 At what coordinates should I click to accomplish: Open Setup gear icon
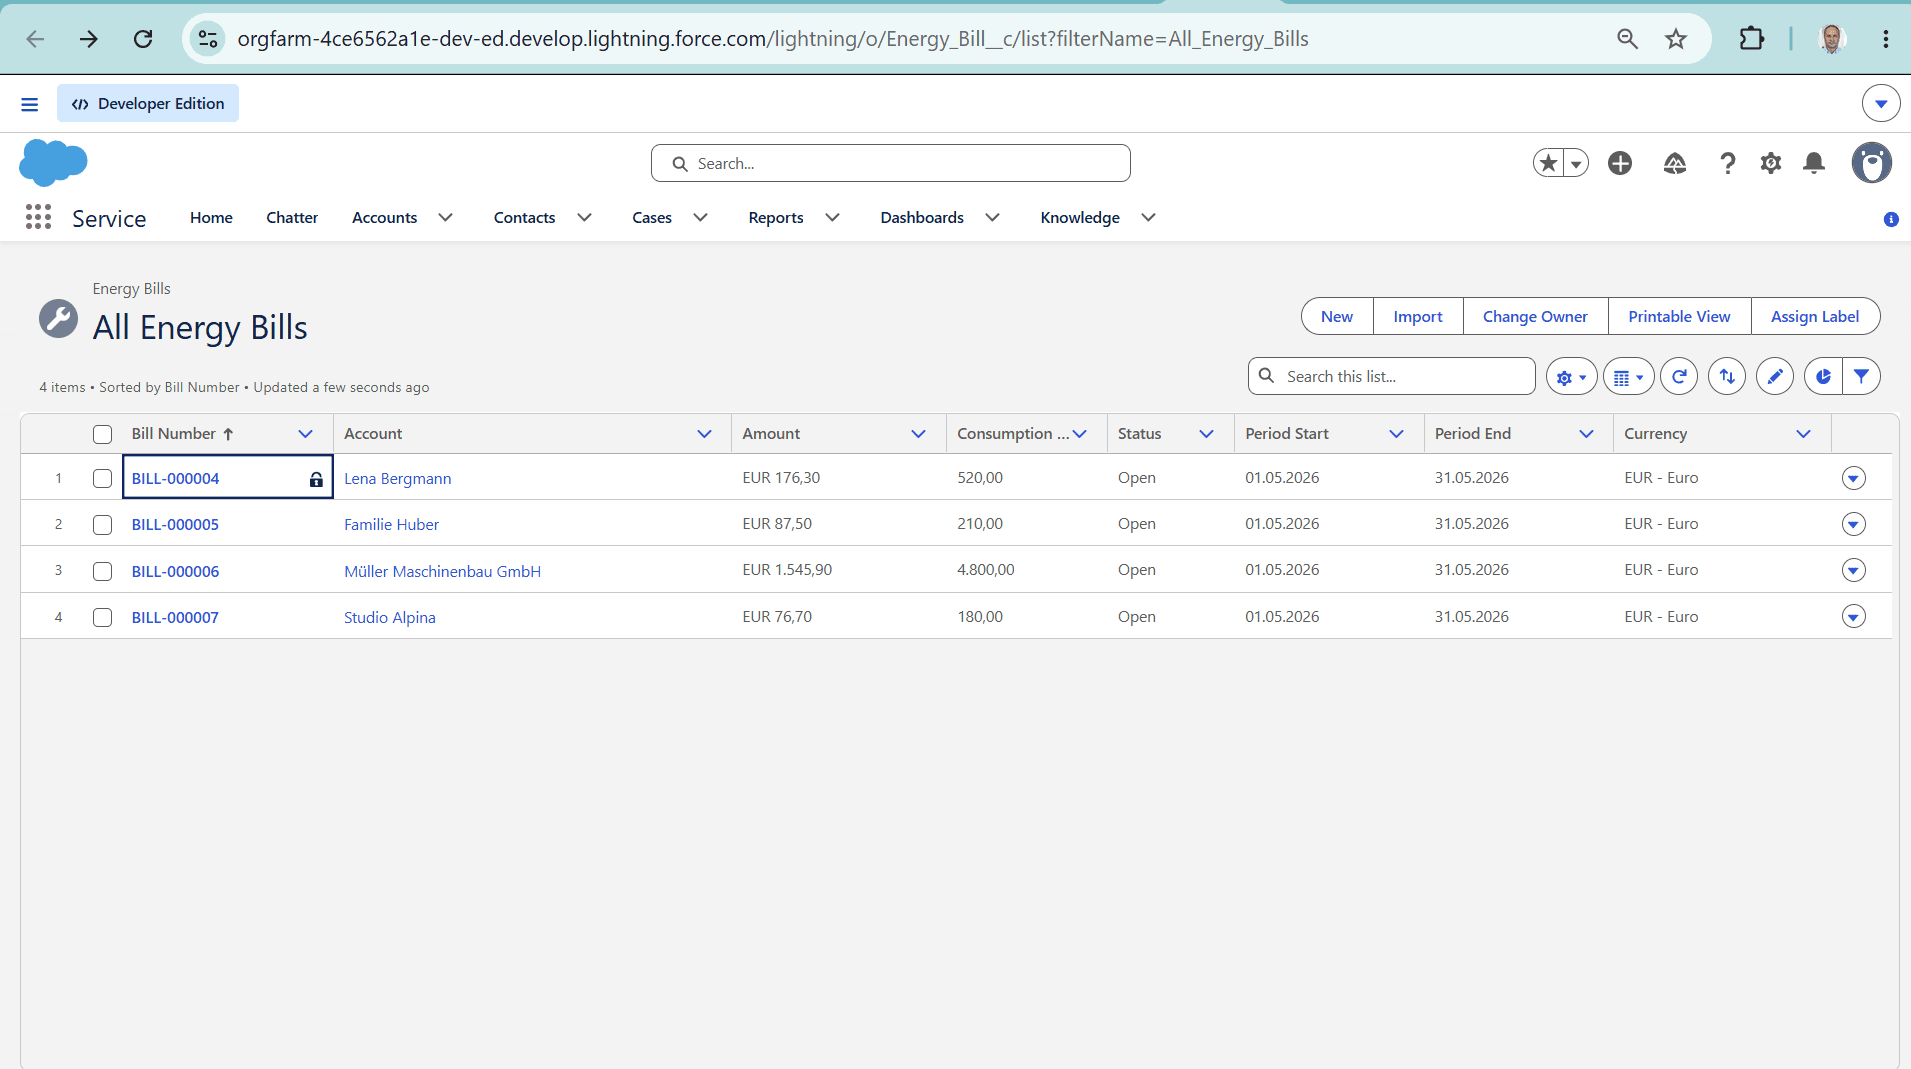1771,163
